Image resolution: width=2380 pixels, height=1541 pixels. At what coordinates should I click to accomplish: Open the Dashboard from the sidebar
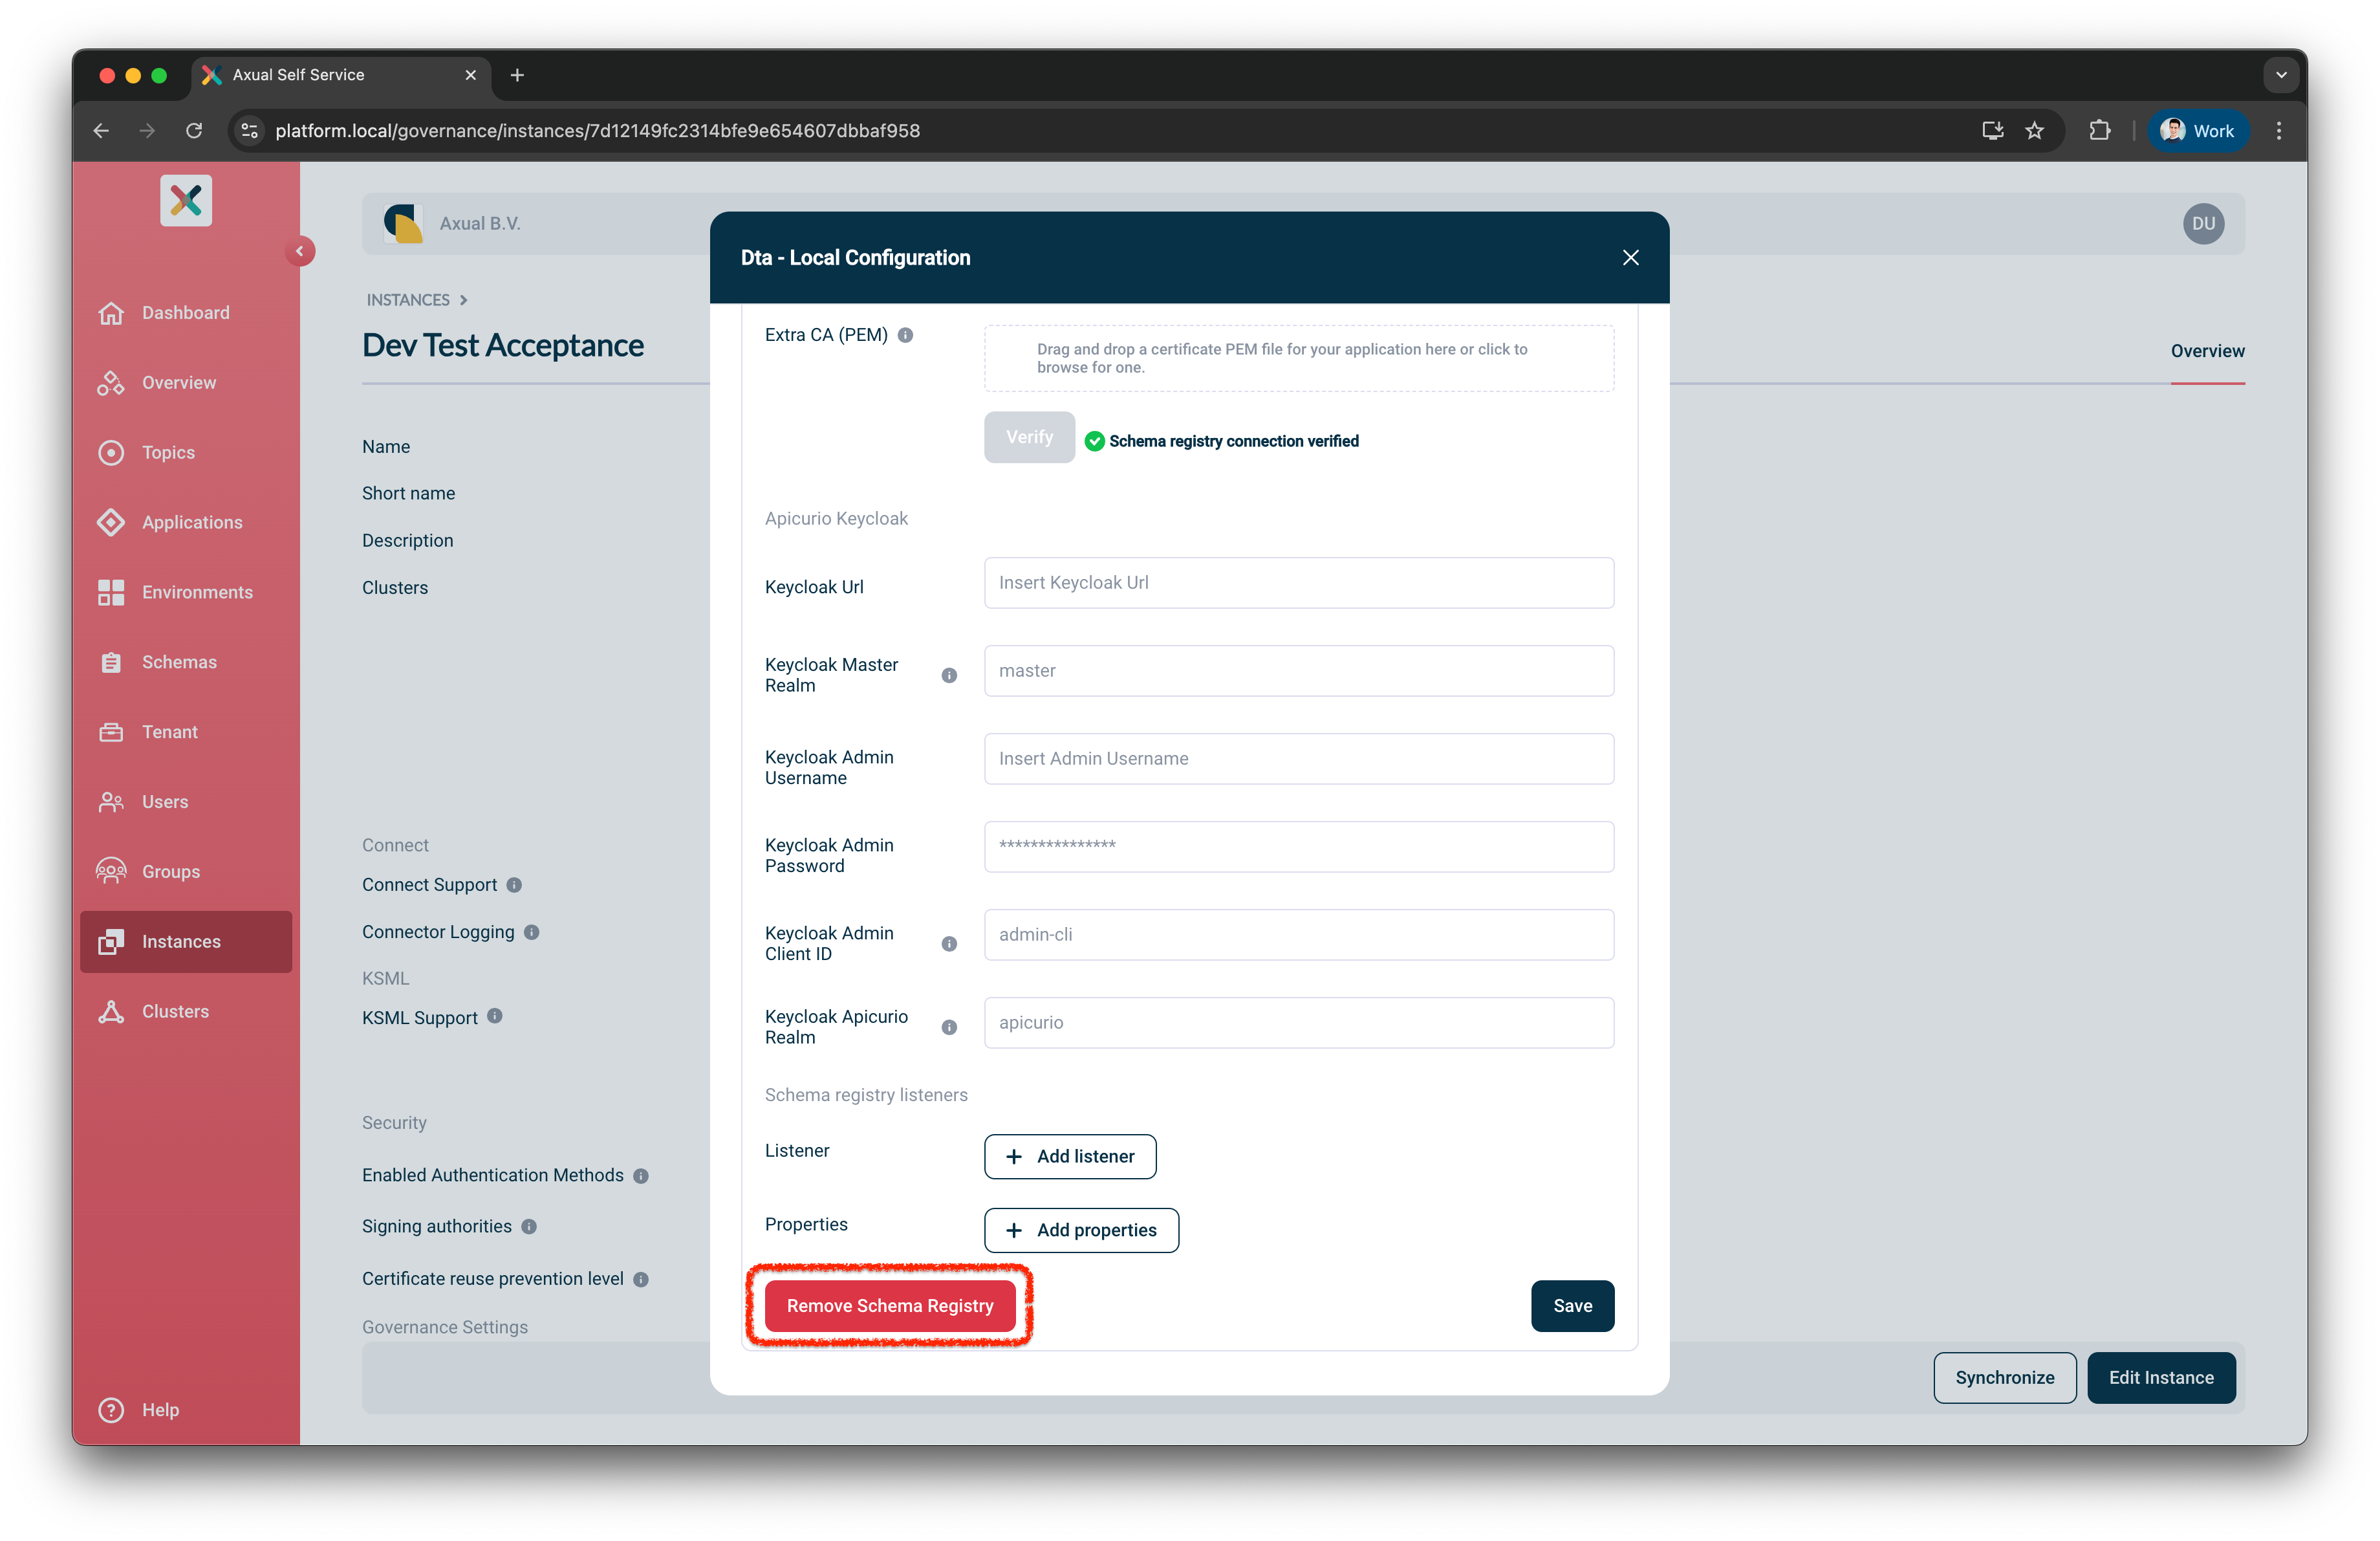(x=185, y=312)
